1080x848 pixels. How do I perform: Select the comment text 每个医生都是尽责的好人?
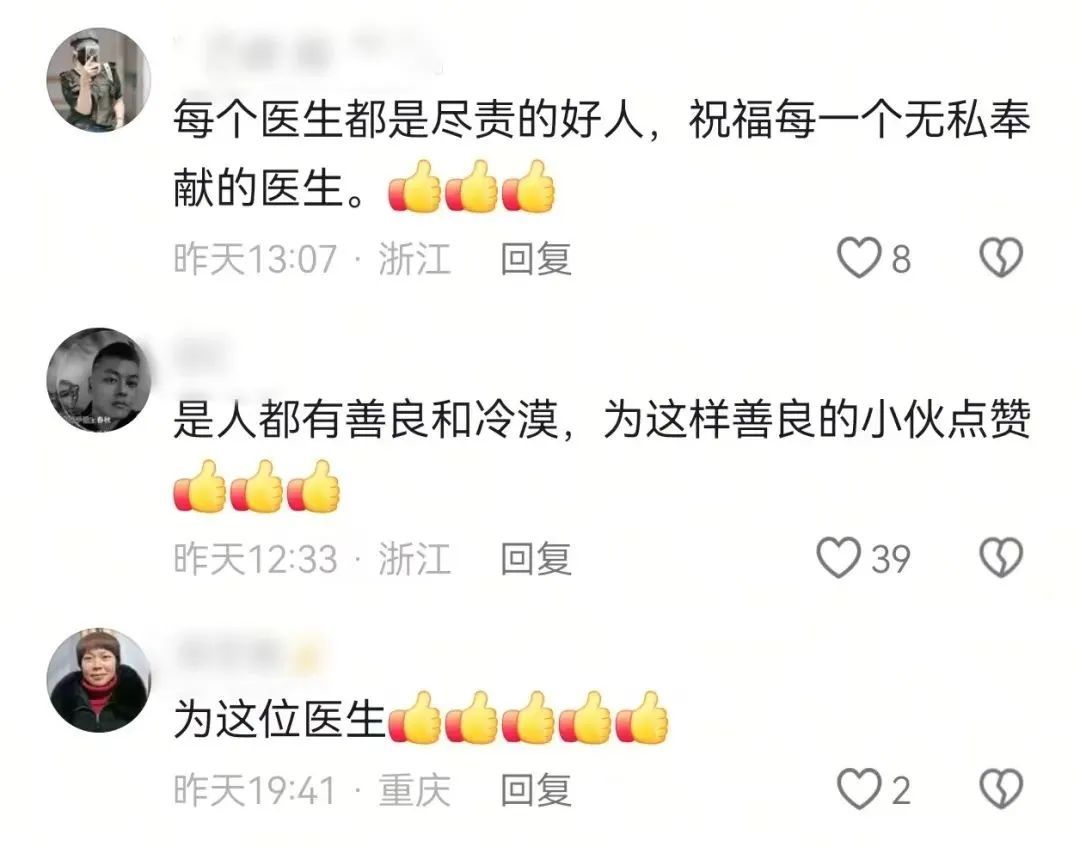[x=408, y=120]
